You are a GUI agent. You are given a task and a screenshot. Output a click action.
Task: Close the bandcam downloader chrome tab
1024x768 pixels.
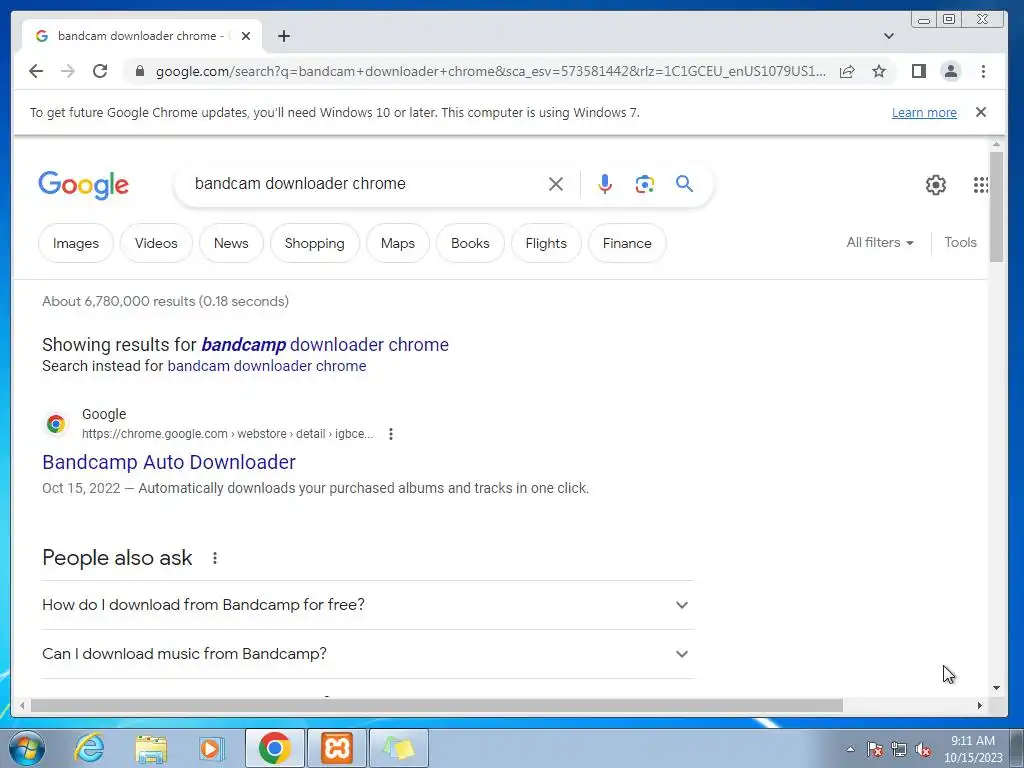[246, 36]
